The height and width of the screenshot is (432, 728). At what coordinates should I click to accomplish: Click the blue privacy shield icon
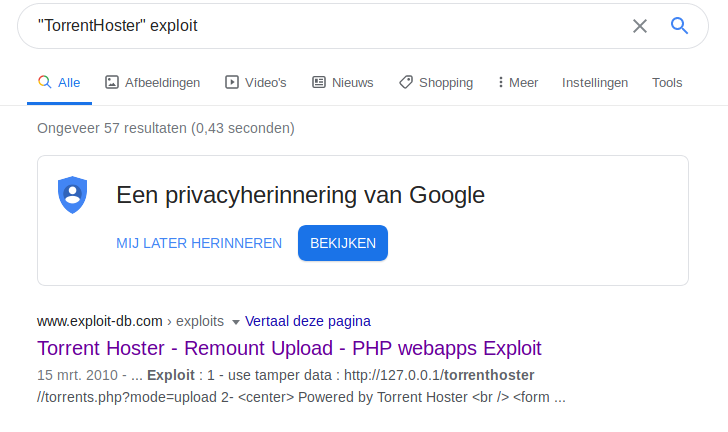pyautogui.click(x=72, y=195)
